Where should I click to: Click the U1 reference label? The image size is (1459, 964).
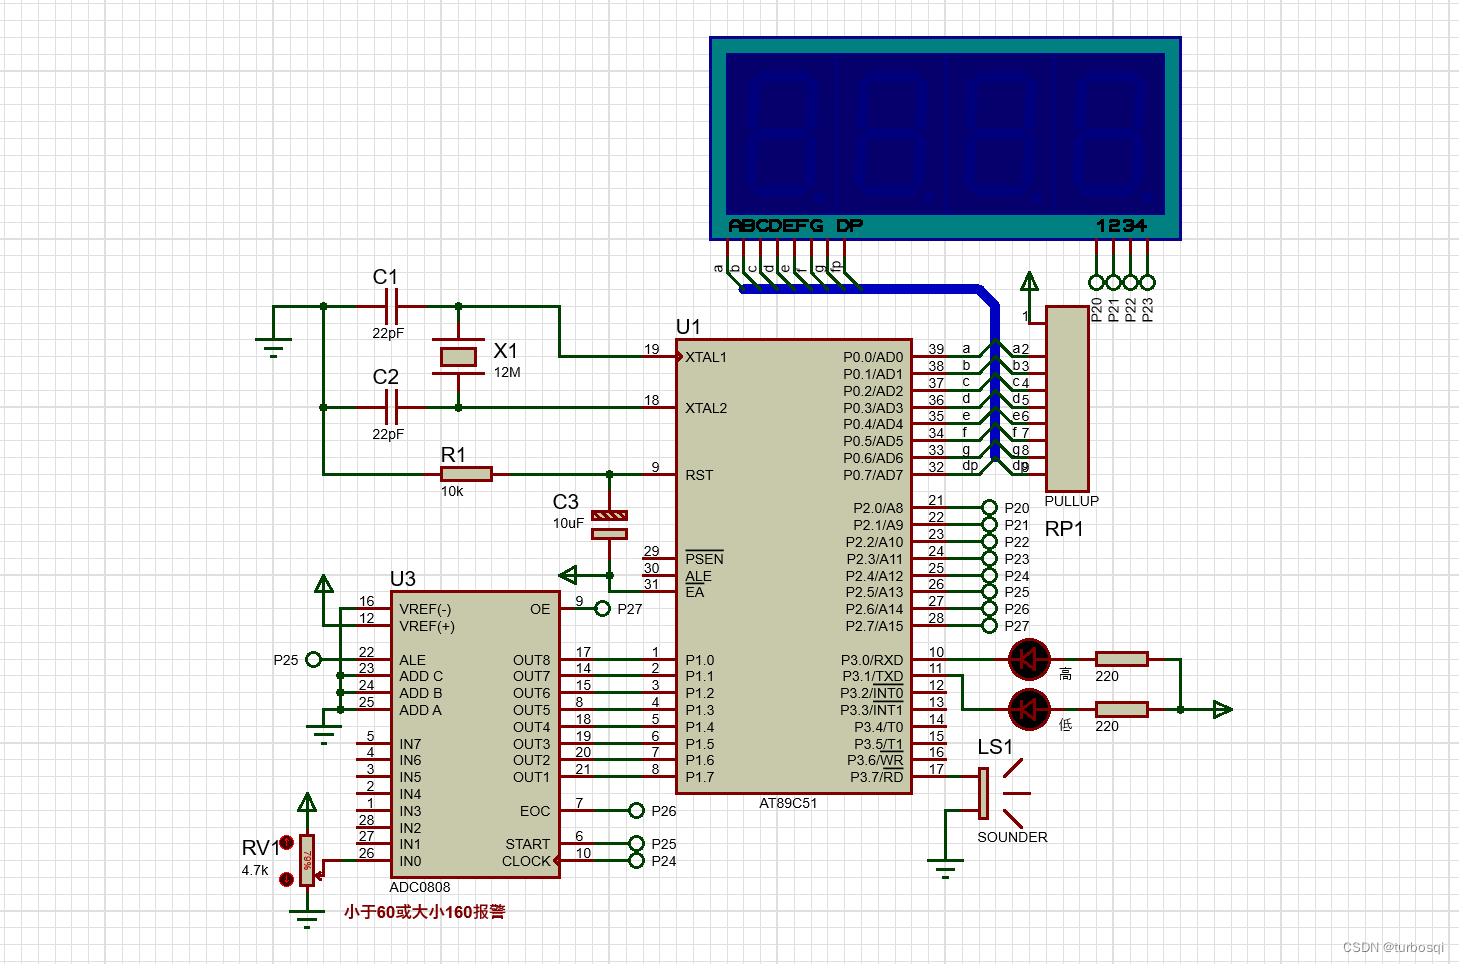(x=688, y=327)
